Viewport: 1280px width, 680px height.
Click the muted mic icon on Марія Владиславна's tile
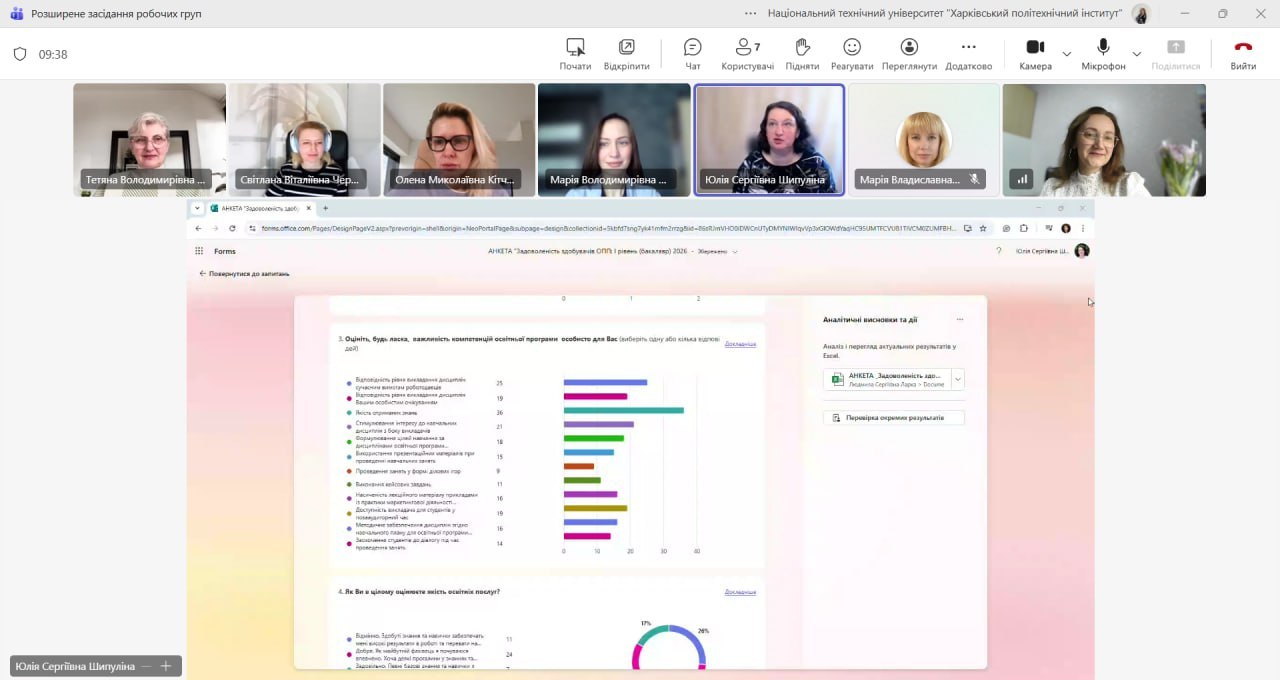click(974, 180)
